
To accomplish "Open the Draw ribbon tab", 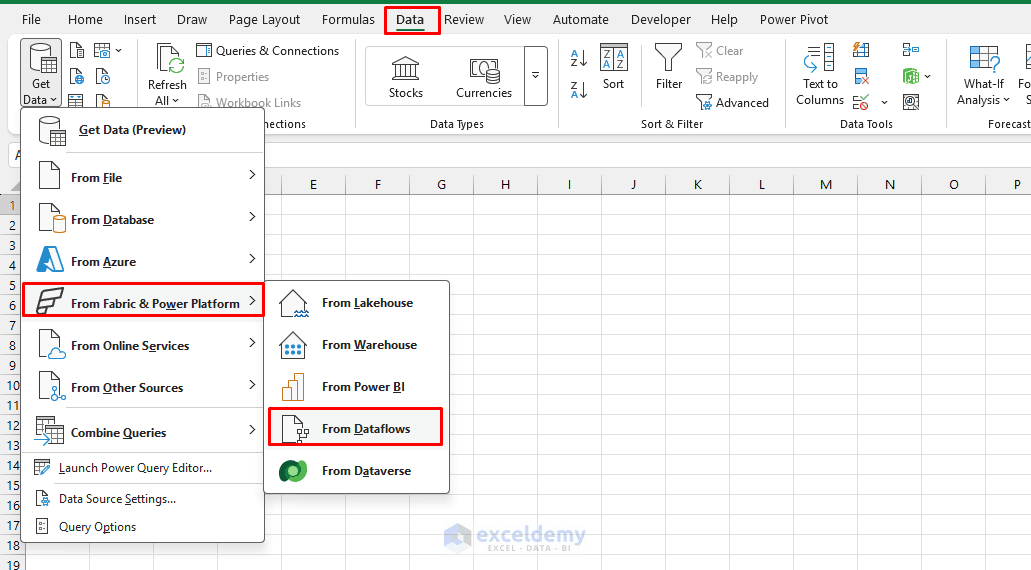I will (x=192, y=20).
